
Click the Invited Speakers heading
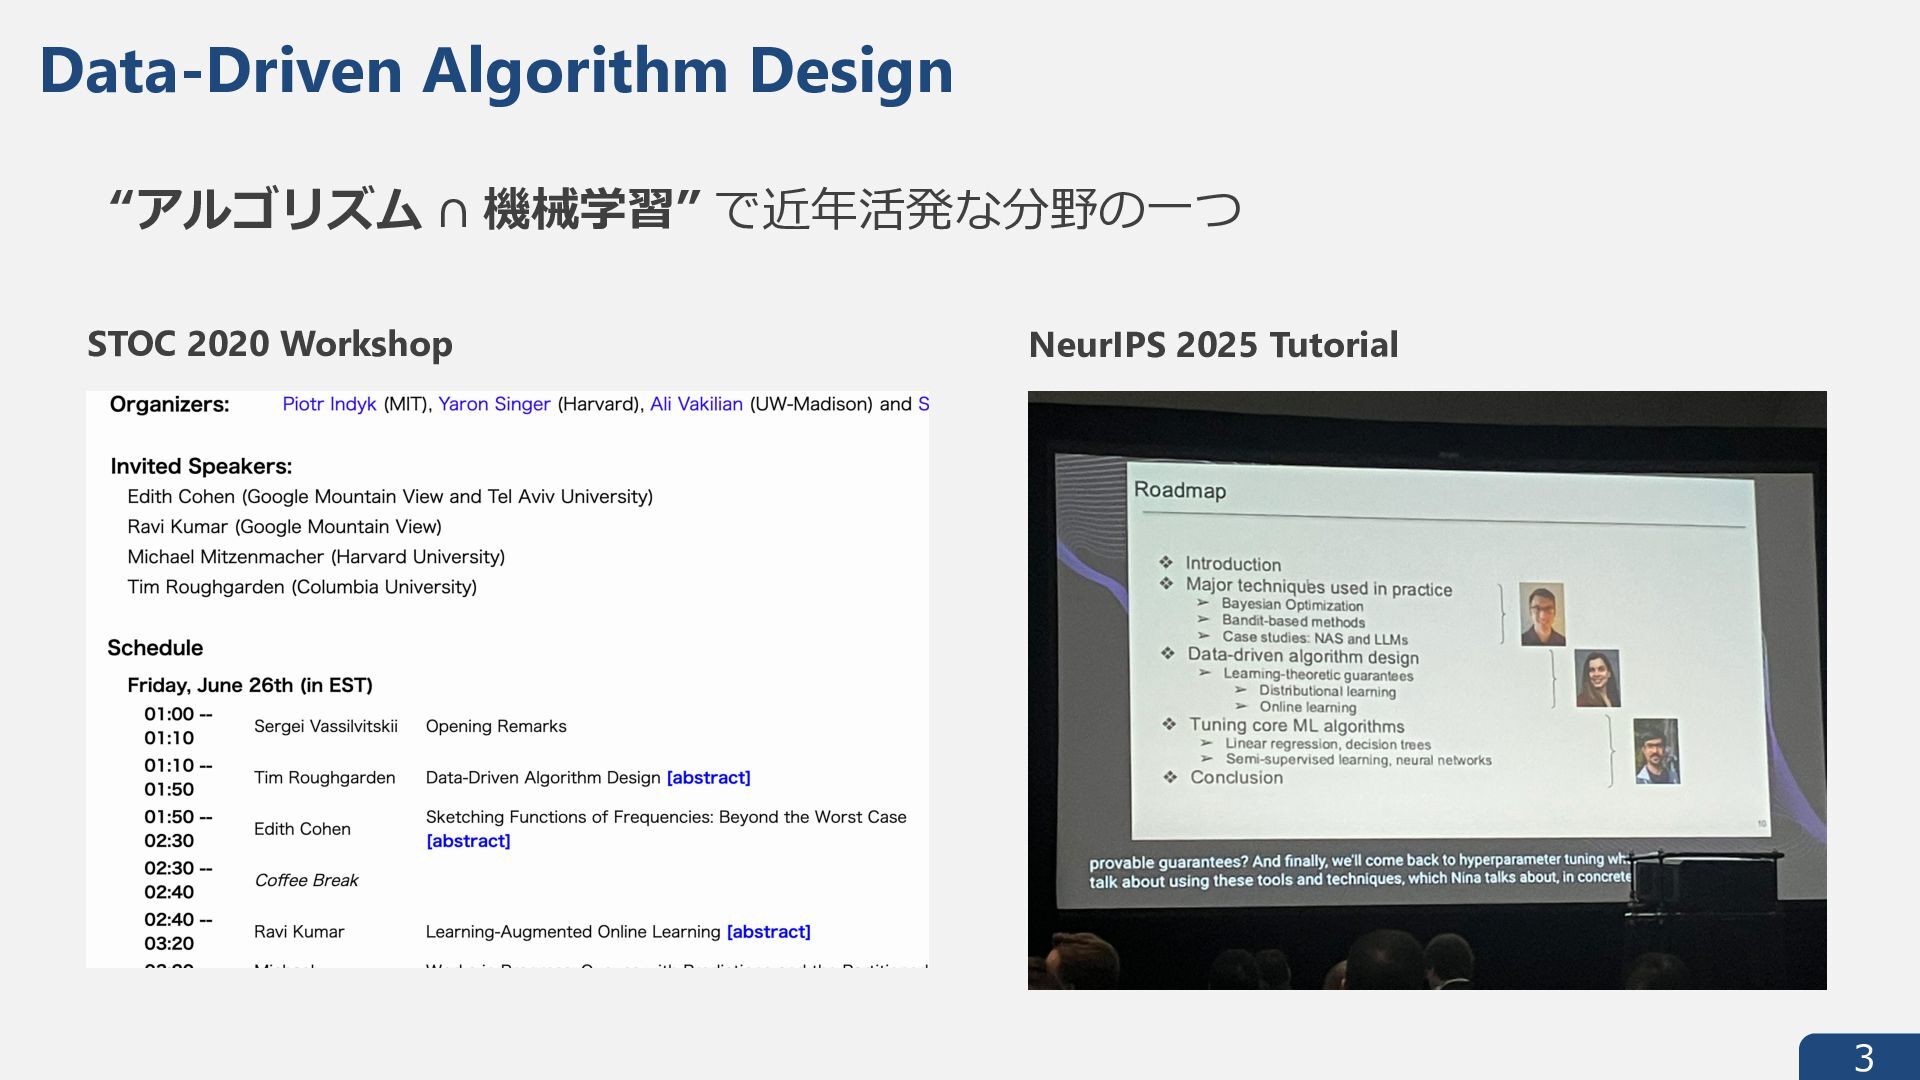(x=201, y=466)
